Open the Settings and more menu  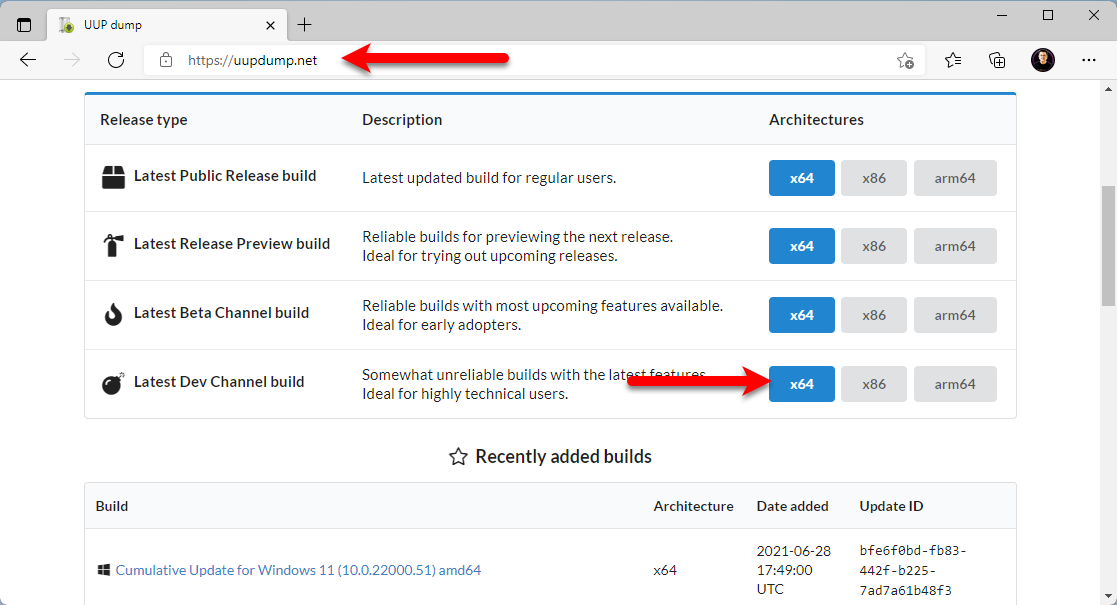click(x=1089, y=60)
